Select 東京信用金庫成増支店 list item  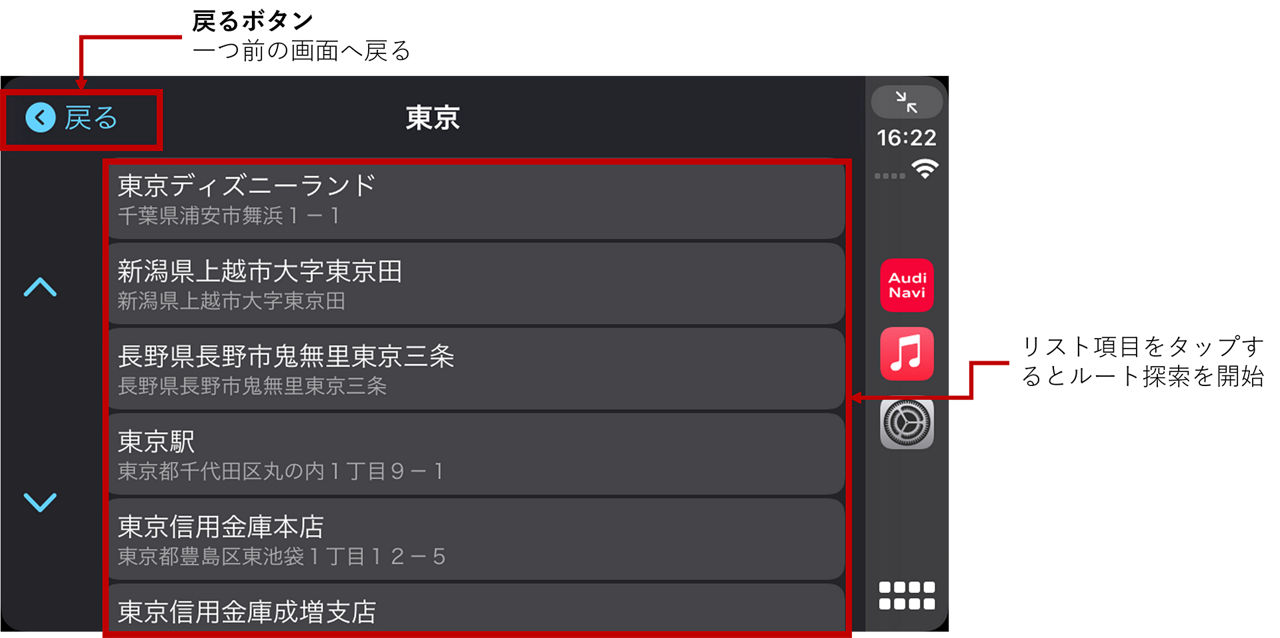[x=476, y=608]
